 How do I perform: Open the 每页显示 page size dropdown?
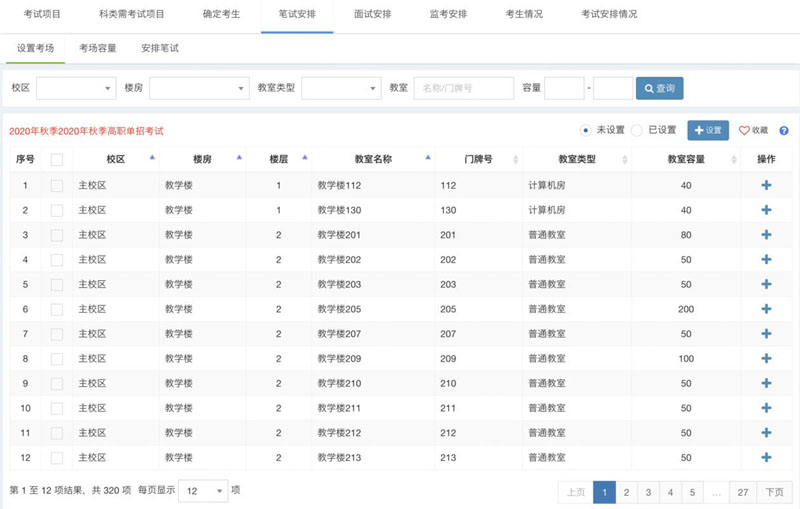(205, 491)
